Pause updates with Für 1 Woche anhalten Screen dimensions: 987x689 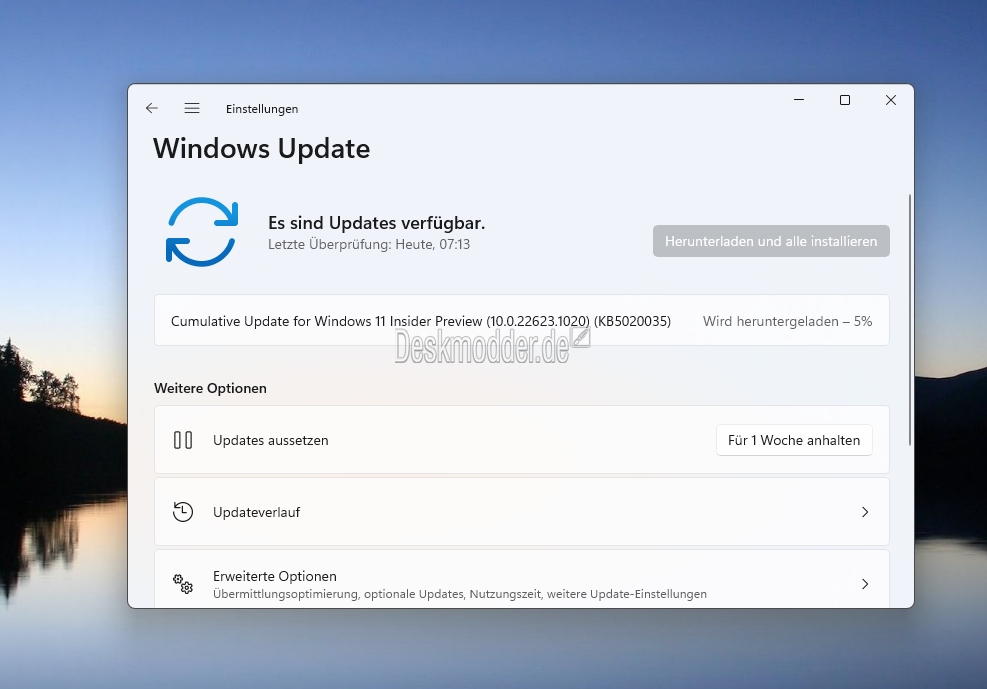794,440
